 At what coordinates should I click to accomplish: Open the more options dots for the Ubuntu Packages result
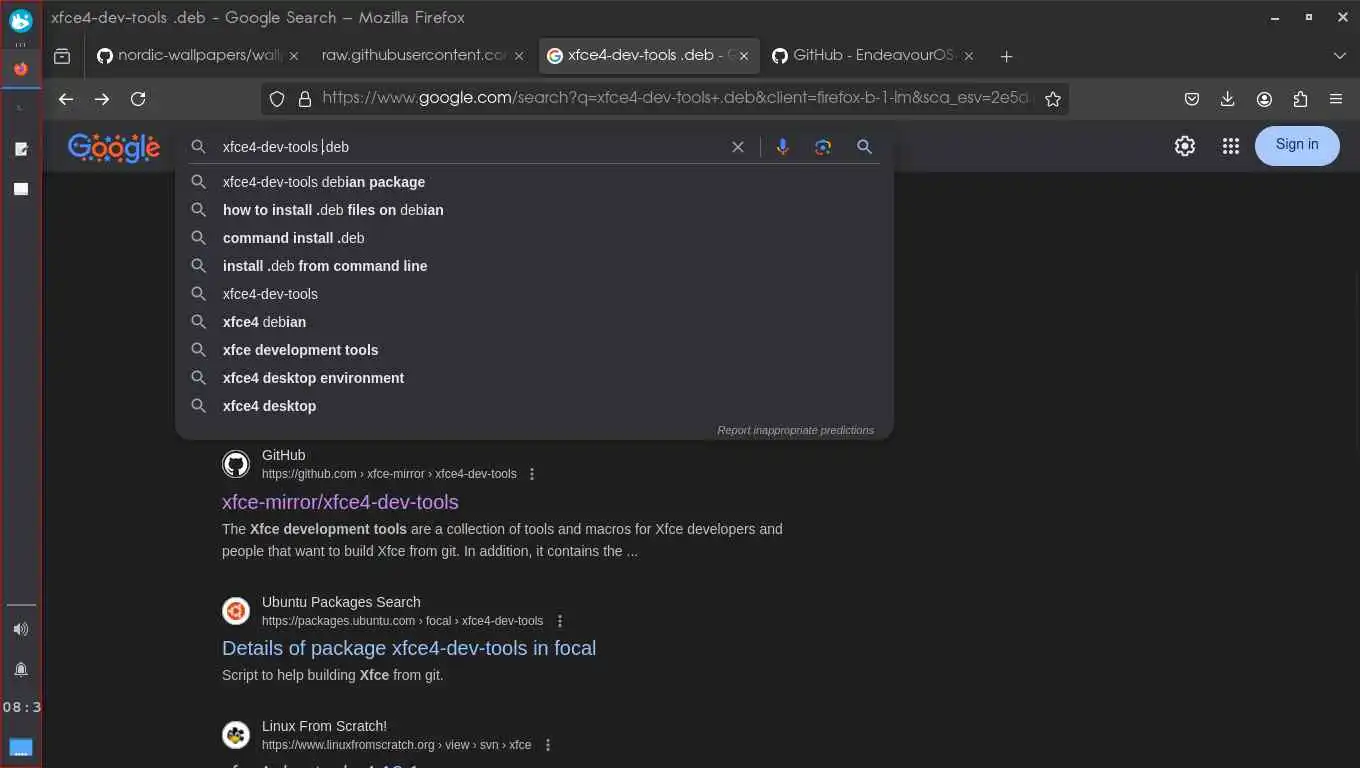pyautogui.click(x=560, y=621)
